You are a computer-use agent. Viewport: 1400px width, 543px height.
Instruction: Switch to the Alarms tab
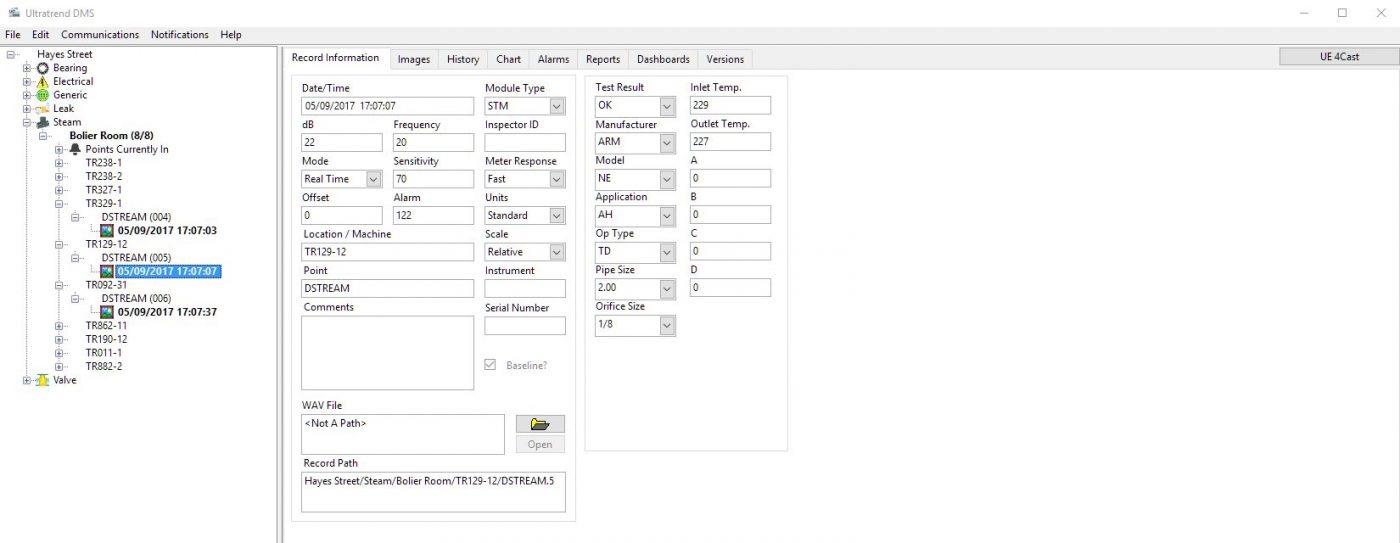pyautogui.click(x=553, y=59)
